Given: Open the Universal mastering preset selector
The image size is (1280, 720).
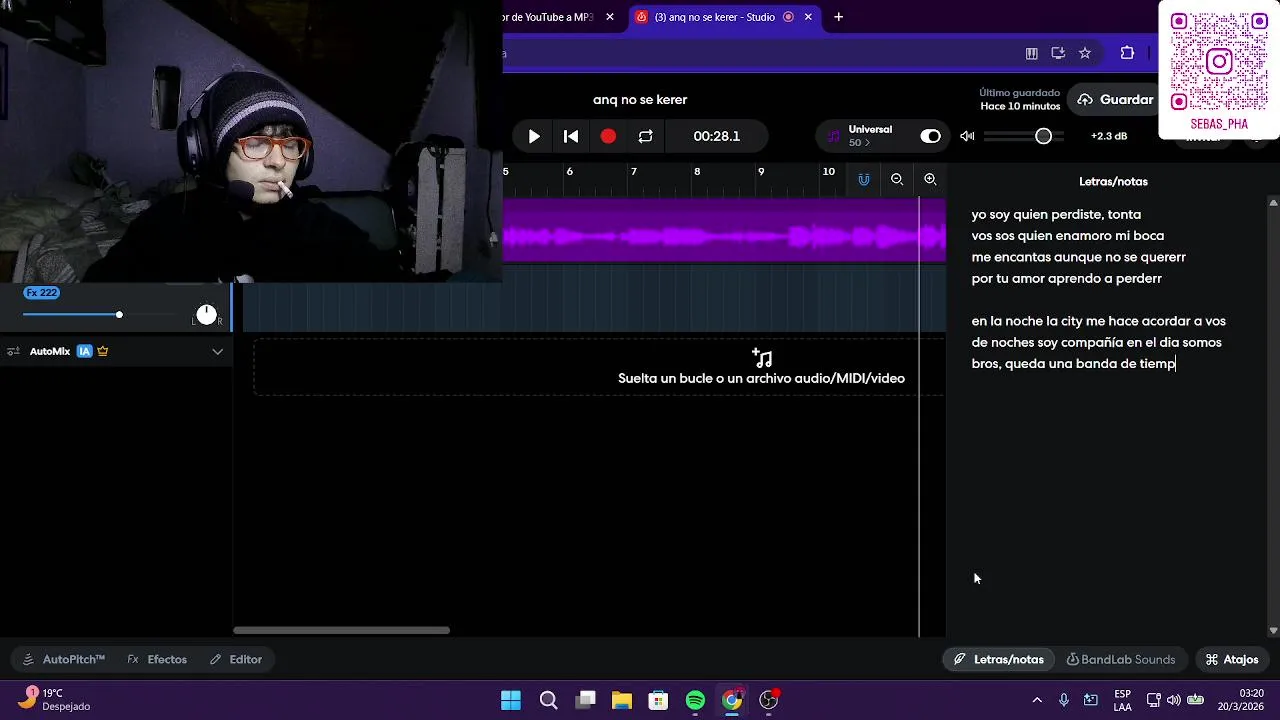Looking at the screenshot, I should coord(868,136).
